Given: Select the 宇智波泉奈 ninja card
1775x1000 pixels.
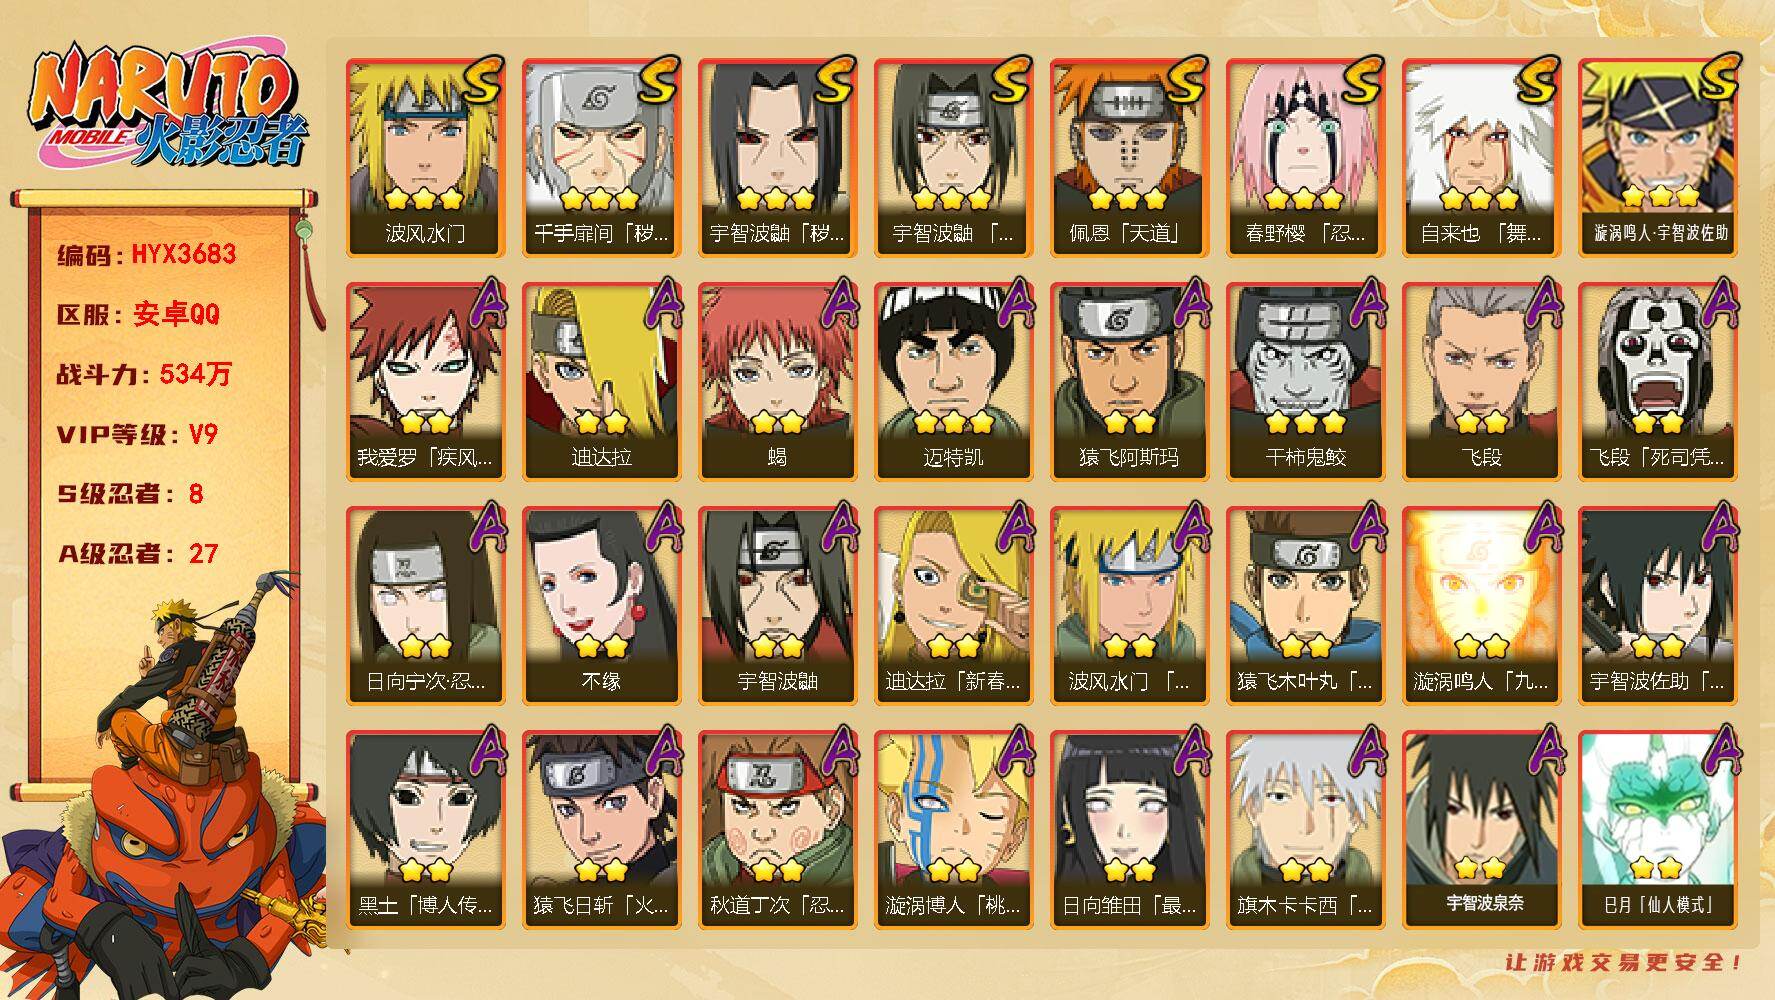Looking at the screenshot, I should click(x=1481, y=829).
